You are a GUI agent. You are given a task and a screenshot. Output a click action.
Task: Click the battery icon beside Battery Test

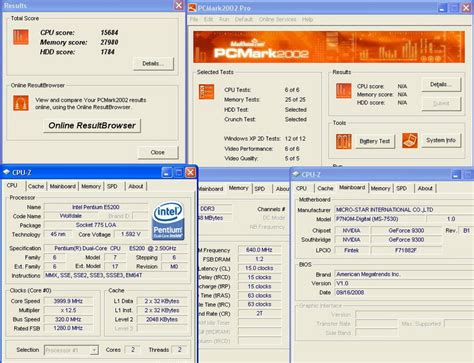(343, 141)
